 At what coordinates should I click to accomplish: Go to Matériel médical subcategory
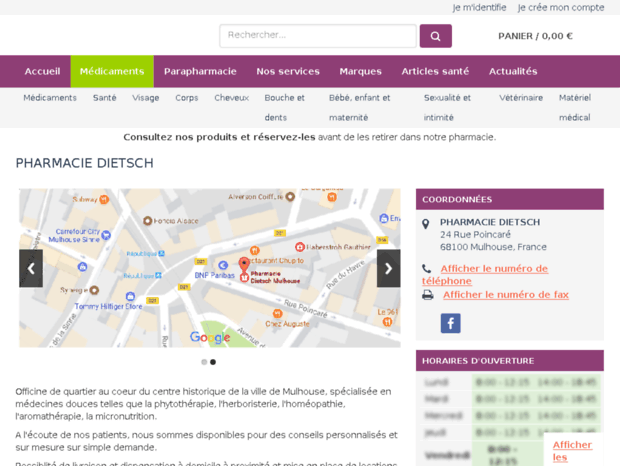[575, 108]
